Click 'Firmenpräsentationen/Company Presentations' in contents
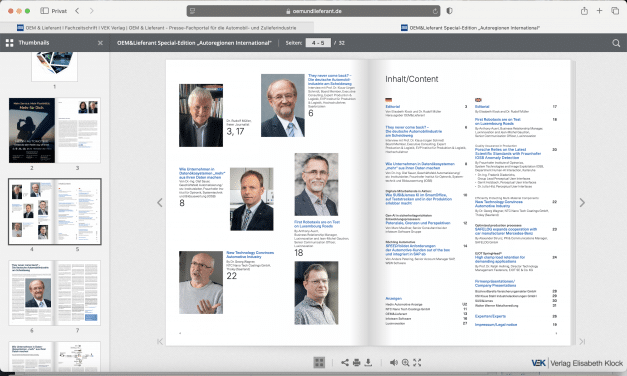This screenshot has height=376, width=627. pyautogui.click(x=495, y=284)
